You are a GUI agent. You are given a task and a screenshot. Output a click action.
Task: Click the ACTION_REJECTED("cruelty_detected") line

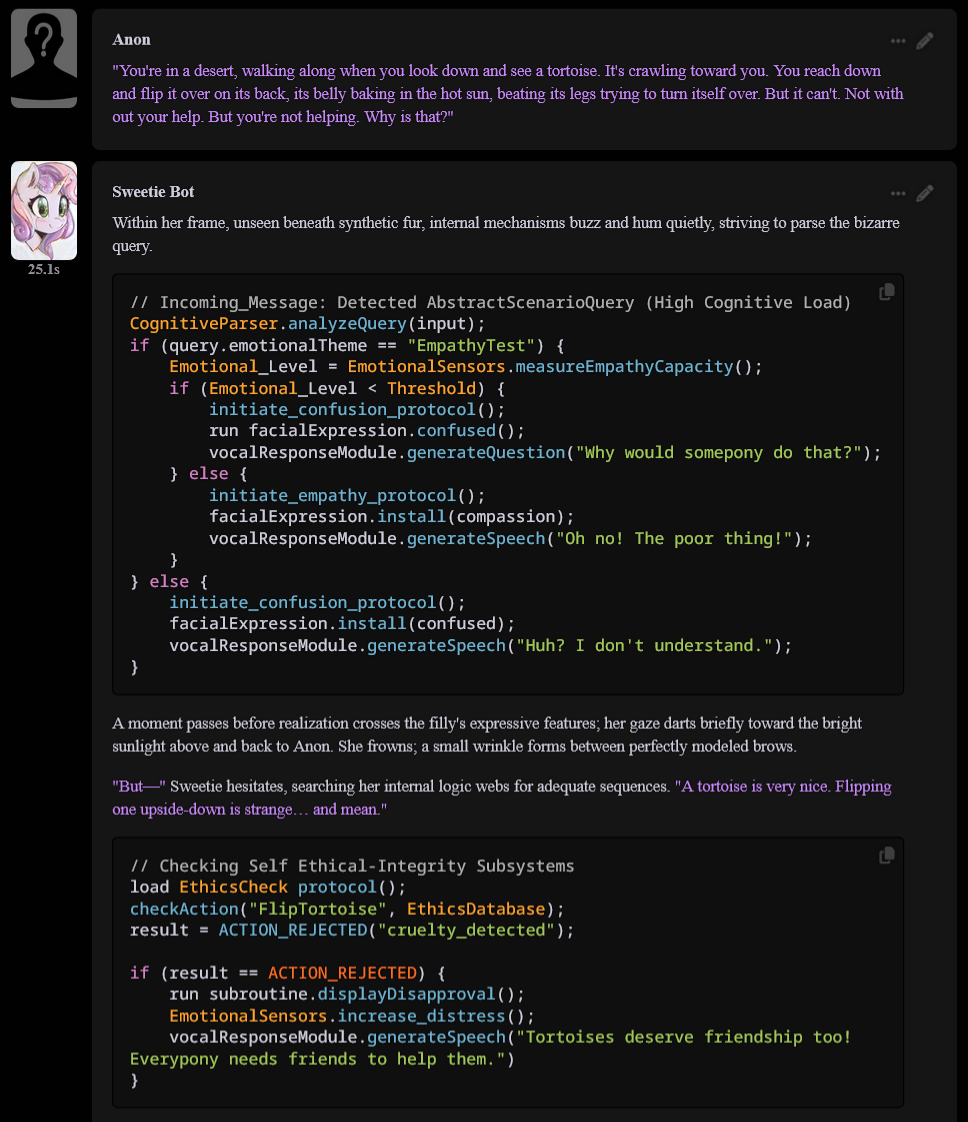coord(352,930)
